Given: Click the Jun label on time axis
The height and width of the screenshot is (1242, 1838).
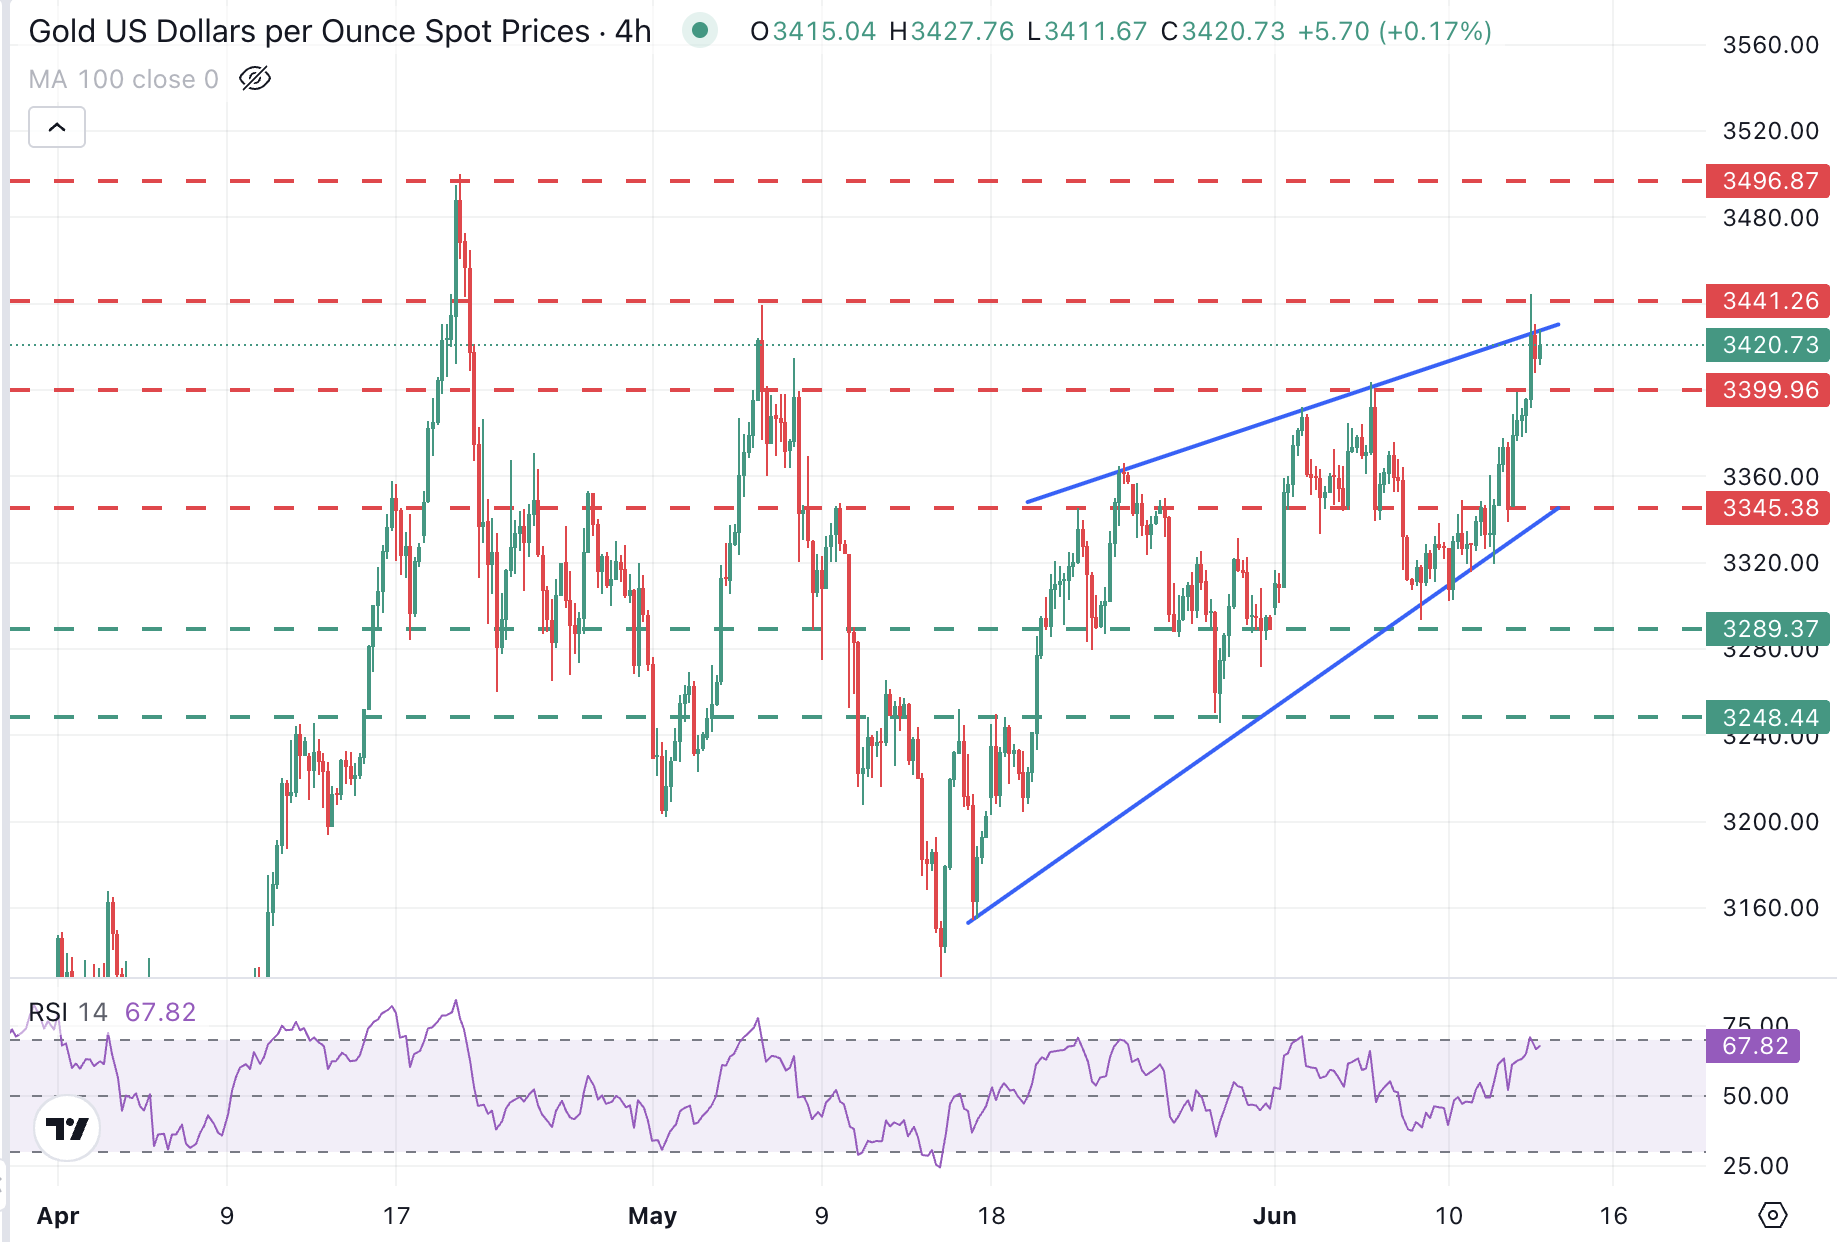Looking at the screenshot, I should point(1274,1216).
